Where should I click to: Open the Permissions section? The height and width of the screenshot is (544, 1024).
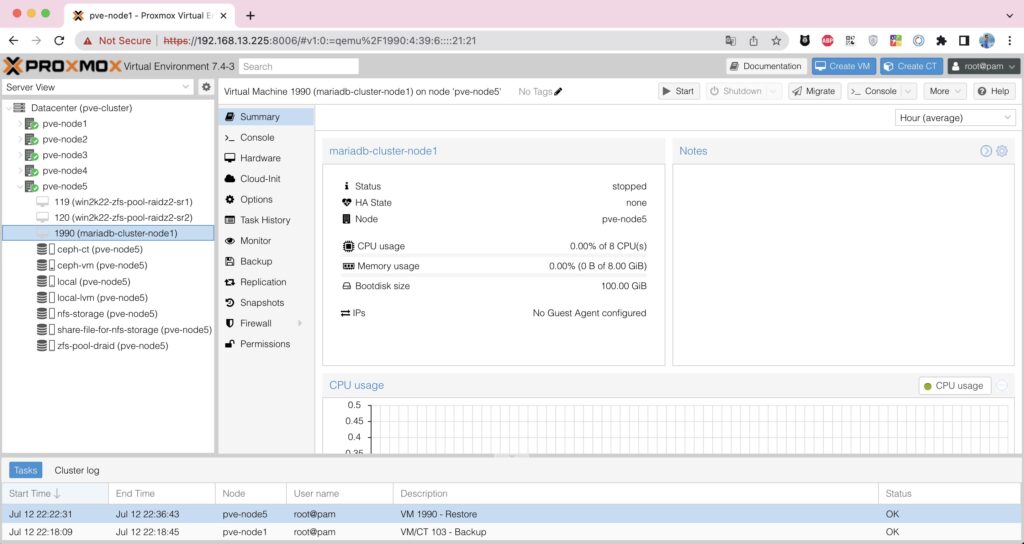tap(266, 344)
